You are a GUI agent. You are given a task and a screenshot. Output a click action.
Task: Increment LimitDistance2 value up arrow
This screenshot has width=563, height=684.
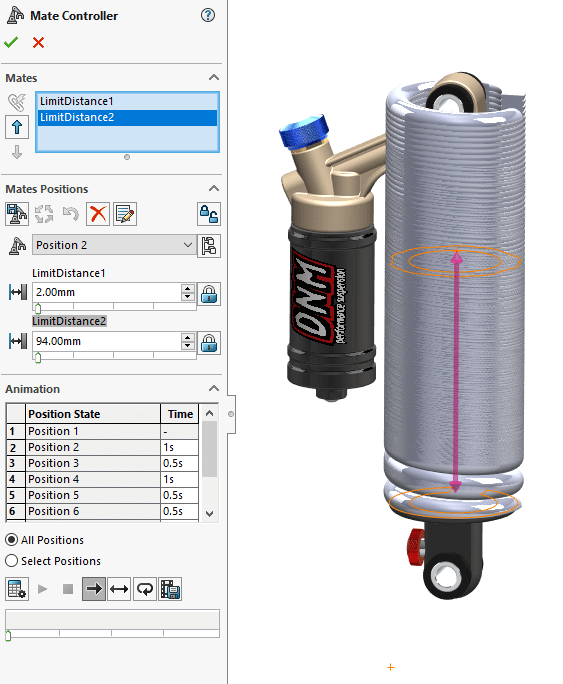[188, 337]
